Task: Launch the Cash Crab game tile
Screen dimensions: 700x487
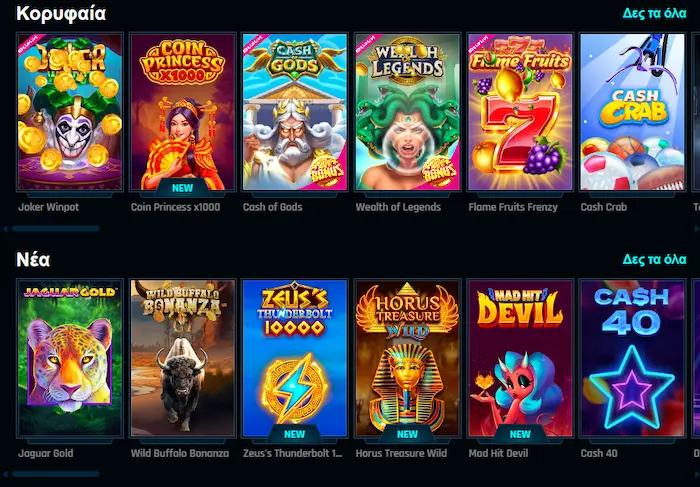Action: 632,112
